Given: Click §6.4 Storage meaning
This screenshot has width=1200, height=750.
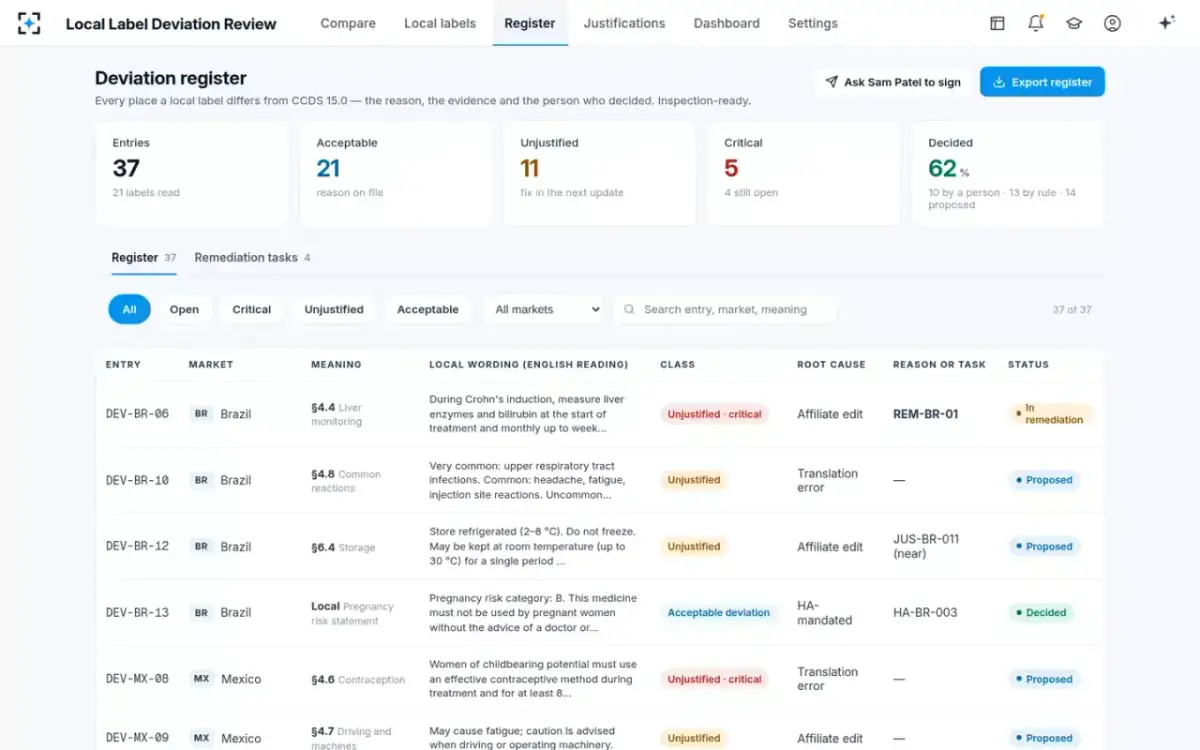Looking at the screenshot, I should coord(343,547).
